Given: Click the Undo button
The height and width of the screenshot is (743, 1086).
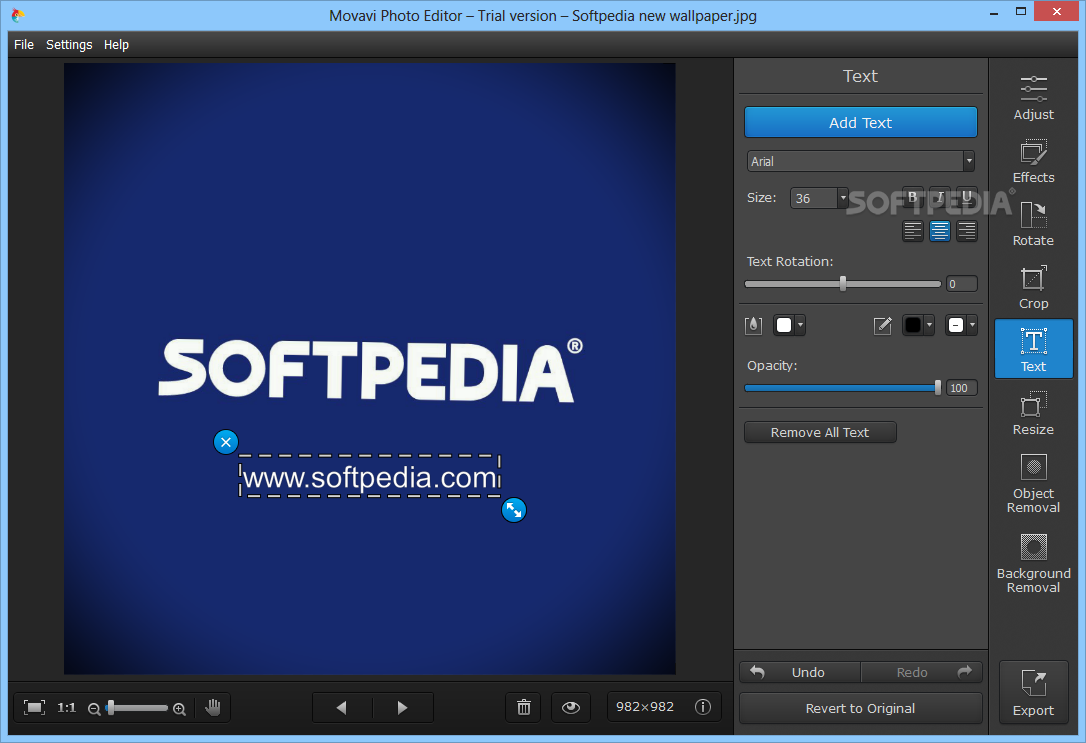Looking at the screenshot, I should tap(800, 672).
